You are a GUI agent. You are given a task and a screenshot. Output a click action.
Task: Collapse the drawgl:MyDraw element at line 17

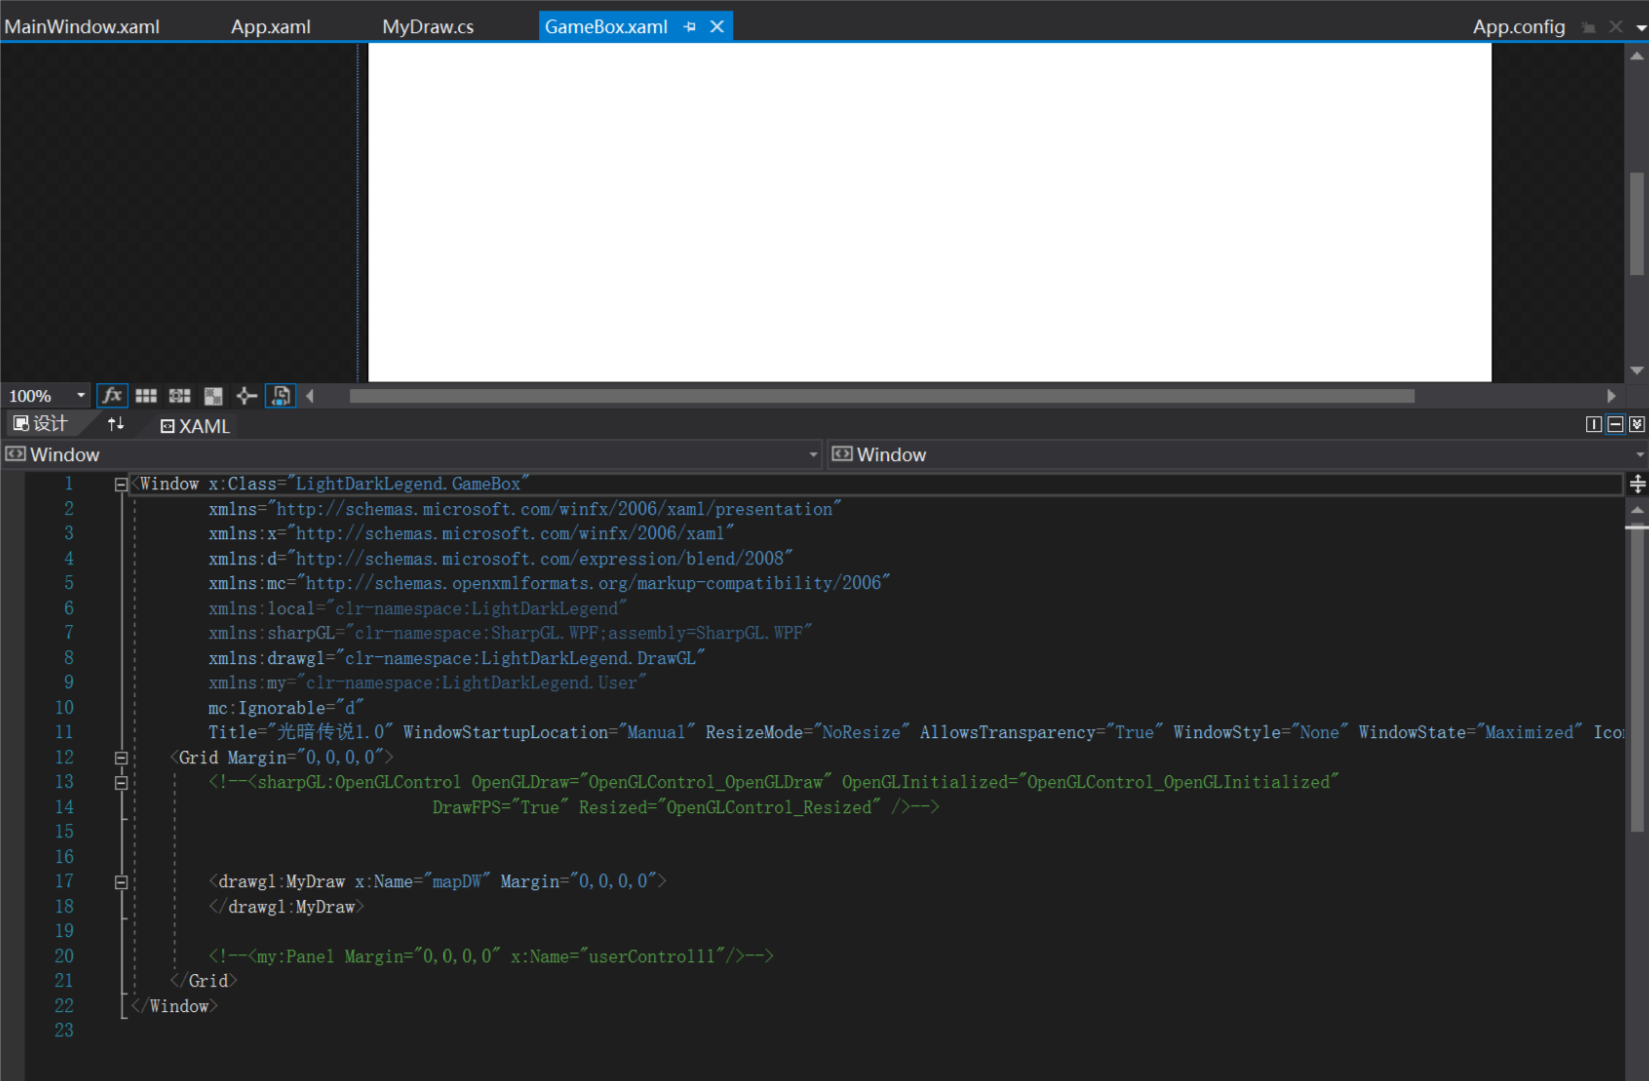click(x=121, y=882)
